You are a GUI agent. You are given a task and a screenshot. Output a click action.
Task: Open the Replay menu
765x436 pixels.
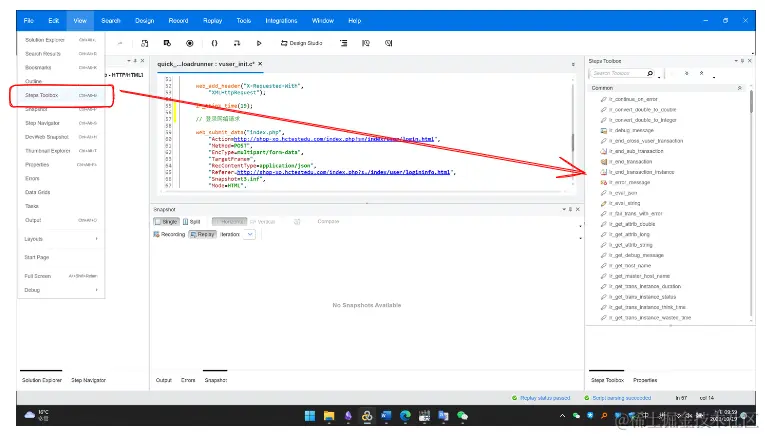(213, 20)
